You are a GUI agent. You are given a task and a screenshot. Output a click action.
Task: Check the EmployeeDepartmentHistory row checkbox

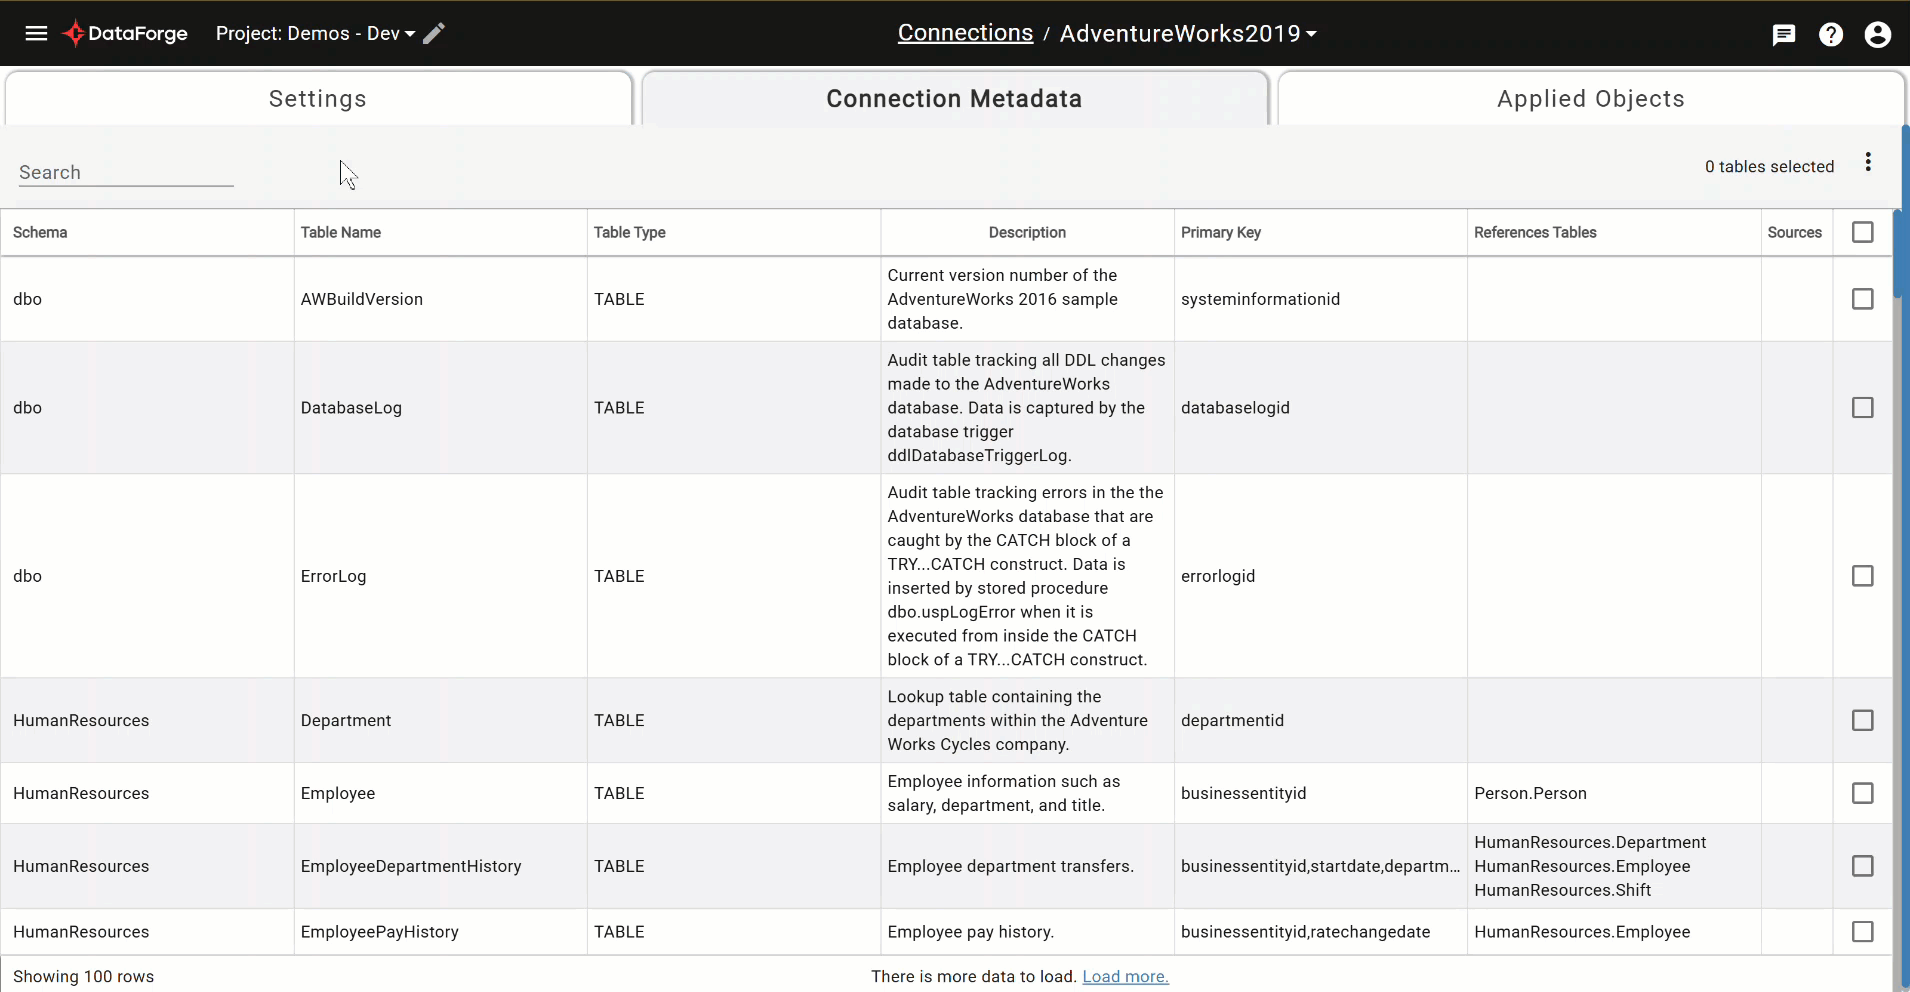1862,866
